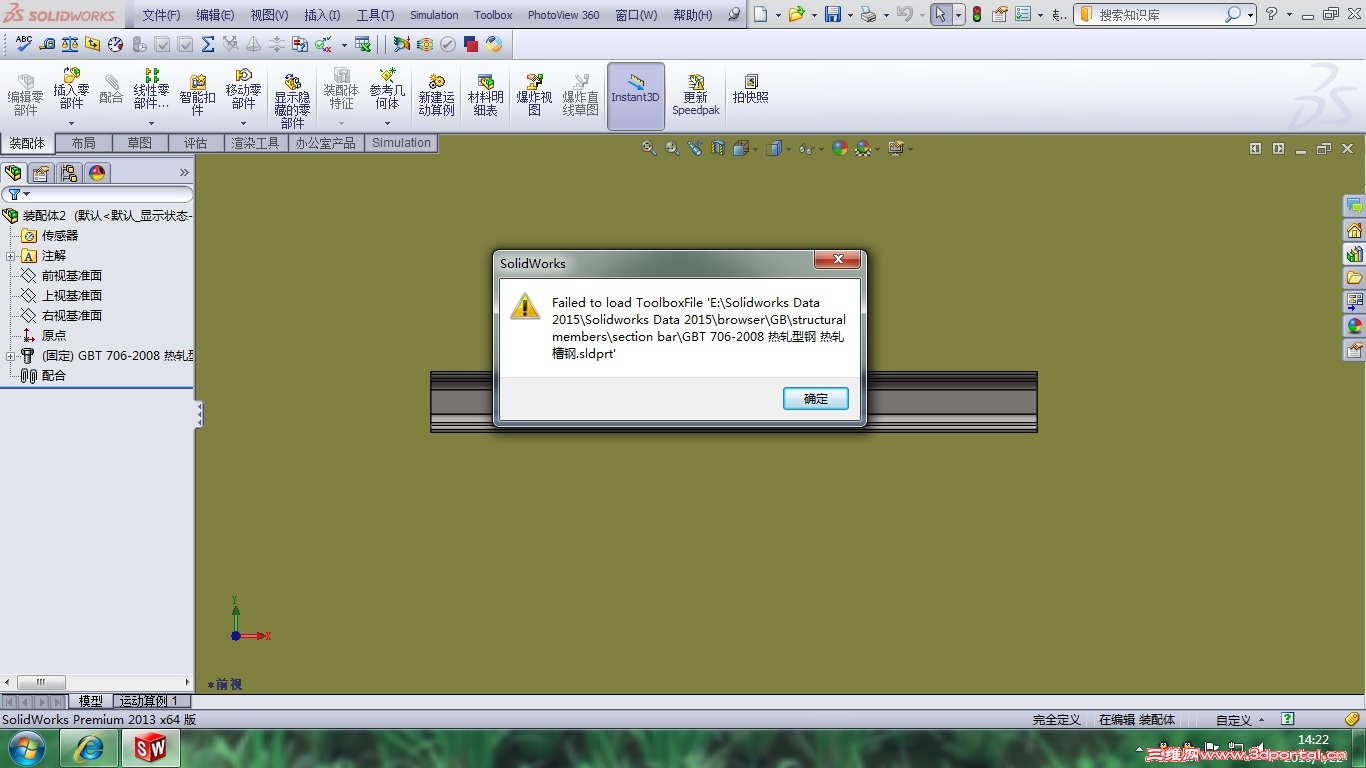Viewport: 1366px width, 768px height.
Task: Click the 线性零部件 pattern tool
Action: [x=152, y=89]
